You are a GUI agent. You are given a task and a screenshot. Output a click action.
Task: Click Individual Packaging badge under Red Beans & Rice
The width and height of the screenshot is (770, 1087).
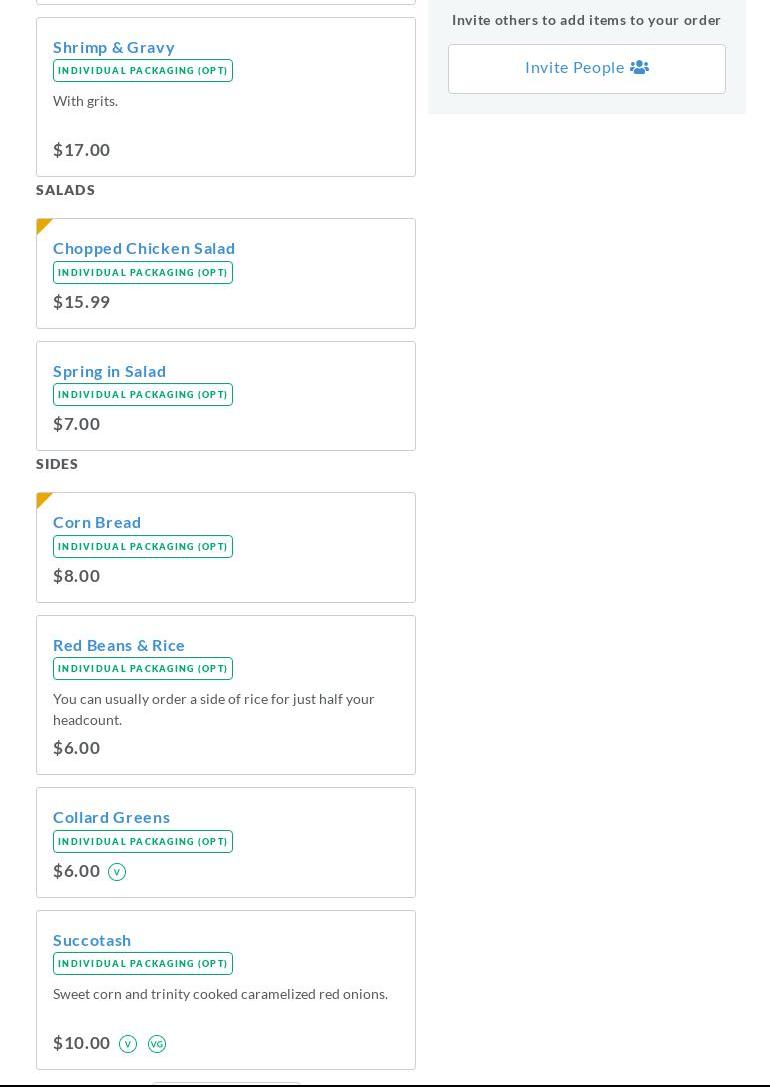pos(143,669)
